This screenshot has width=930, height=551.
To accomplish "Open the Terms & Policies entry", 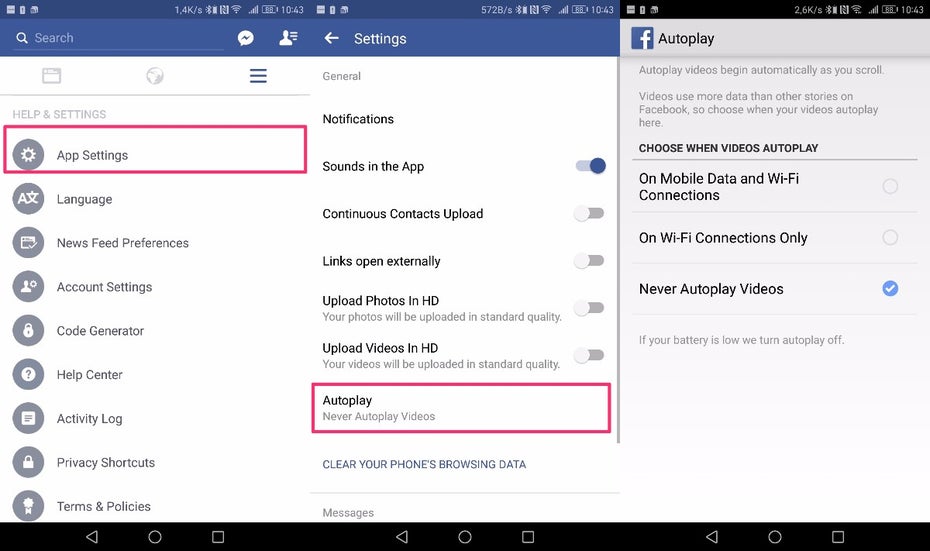I will [x=155, y=506].
